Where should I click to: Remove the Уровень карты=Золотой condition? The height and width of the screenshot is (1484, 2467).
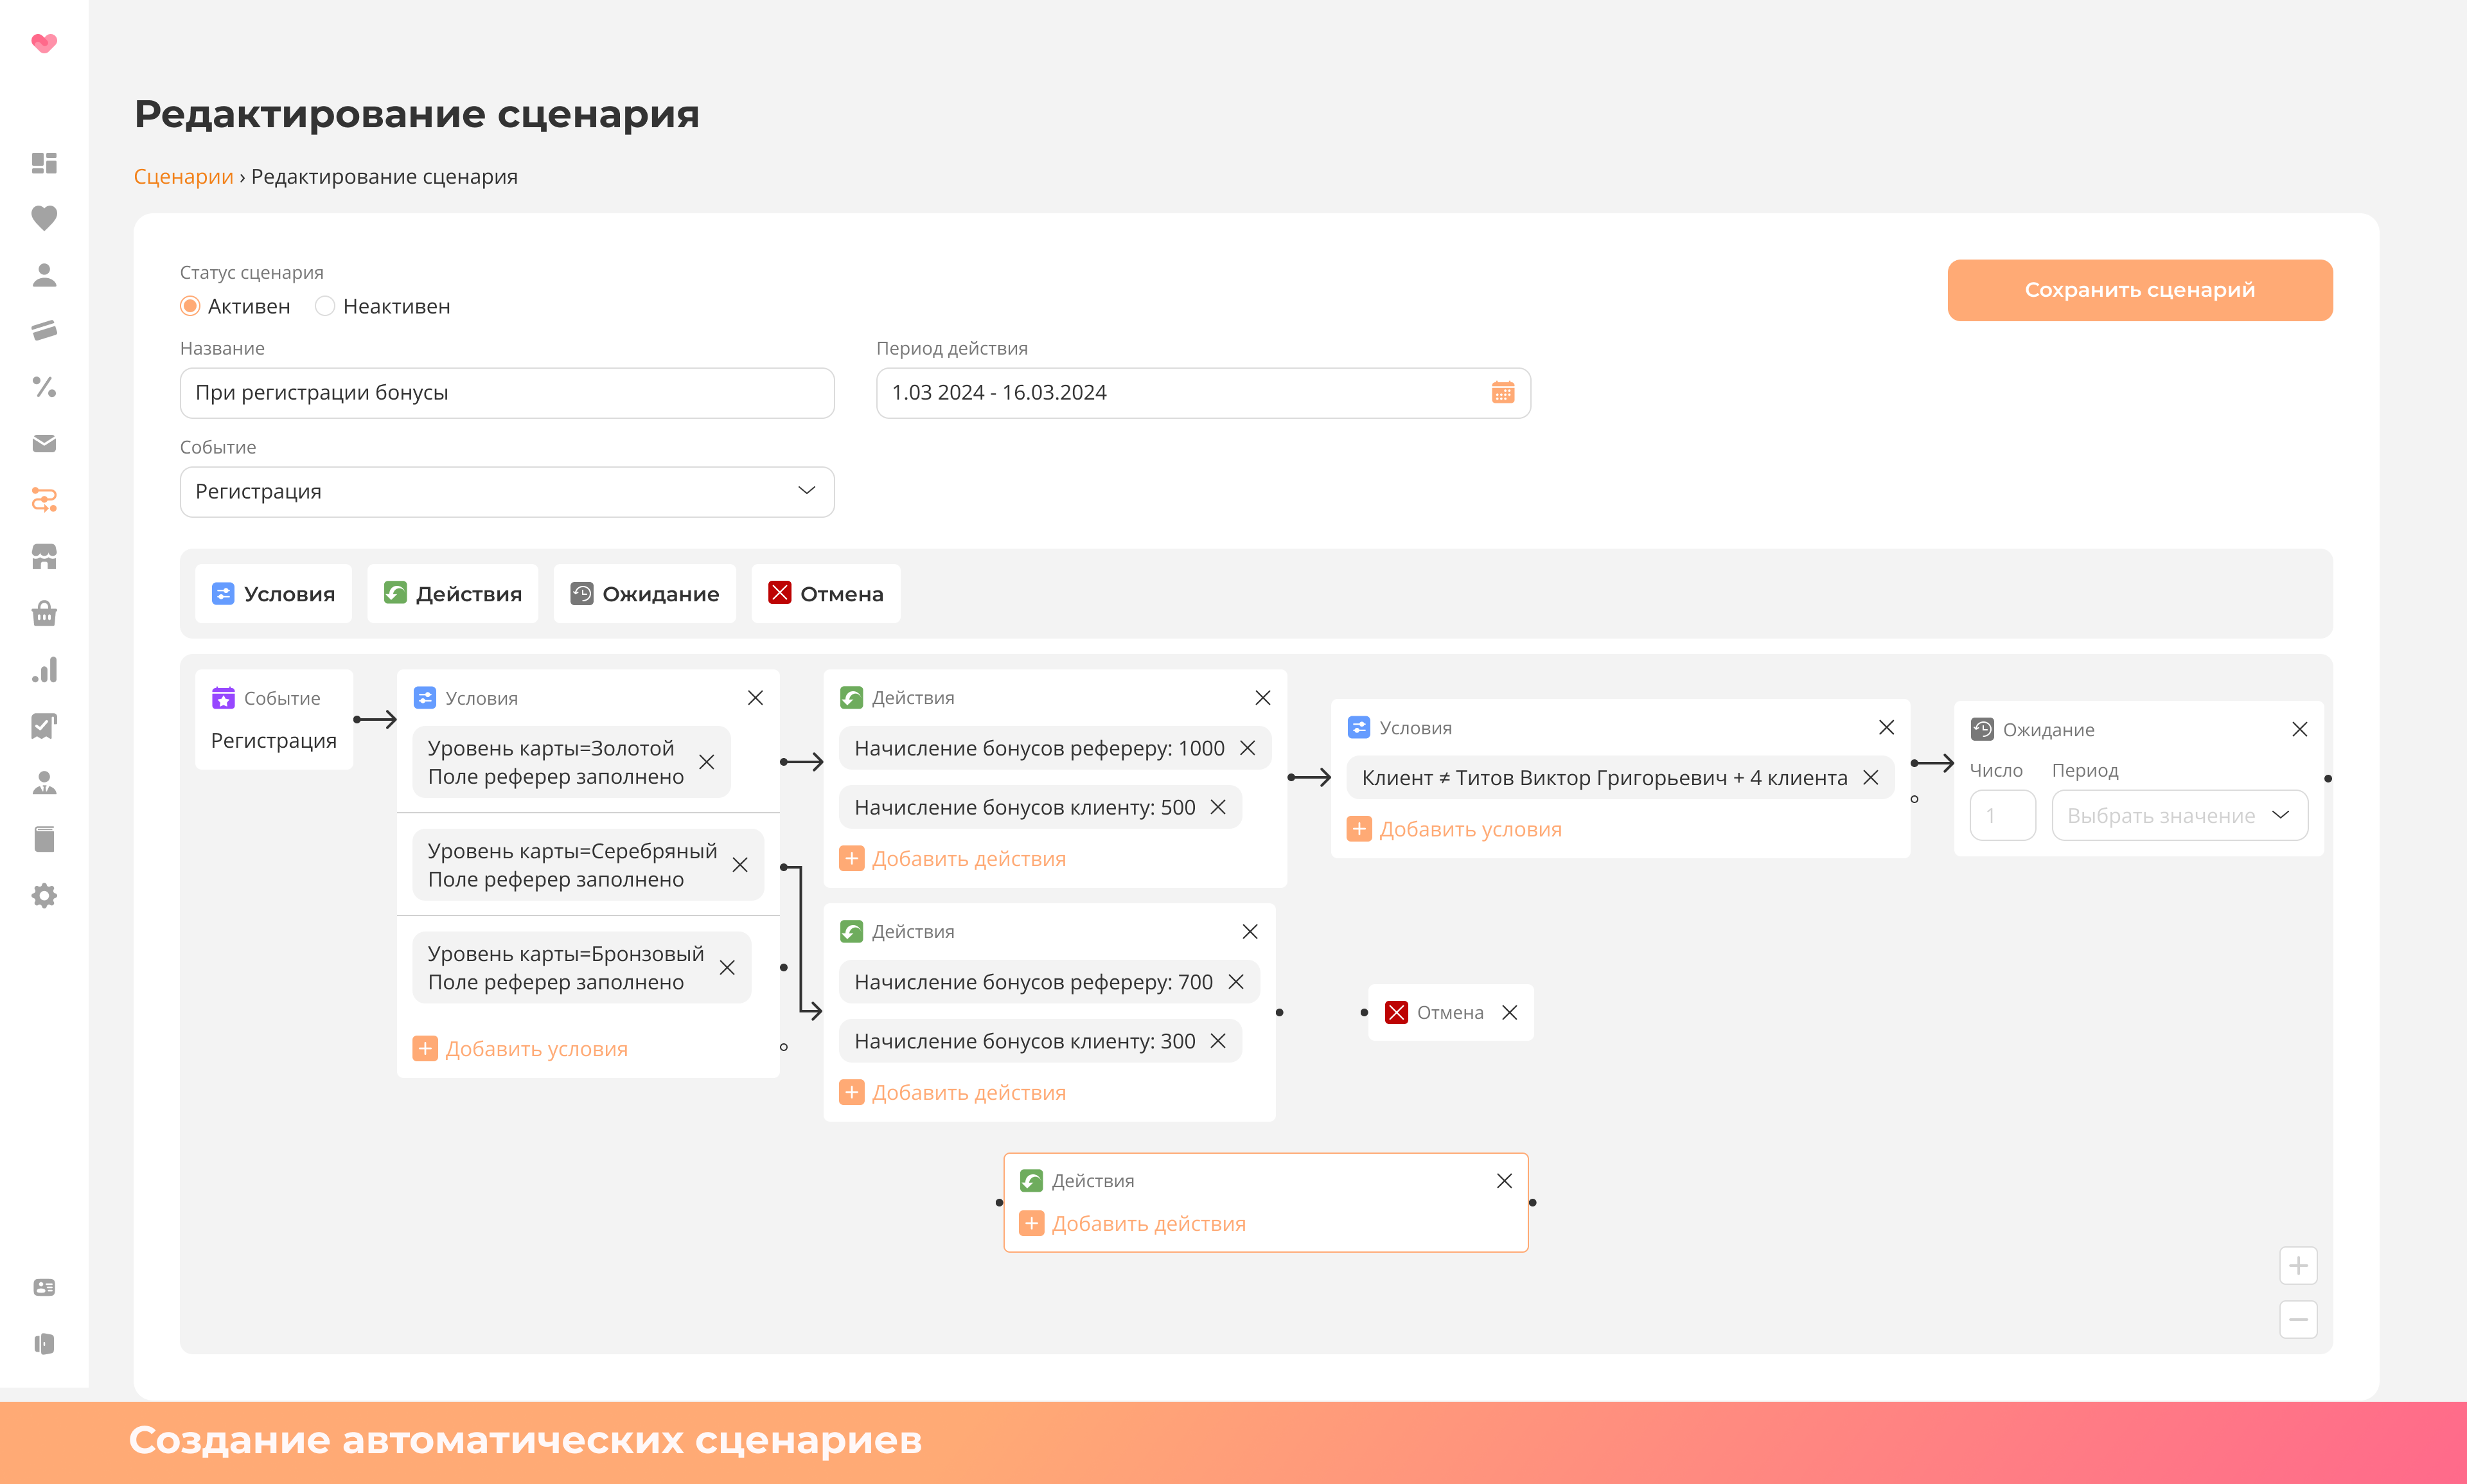706,762
